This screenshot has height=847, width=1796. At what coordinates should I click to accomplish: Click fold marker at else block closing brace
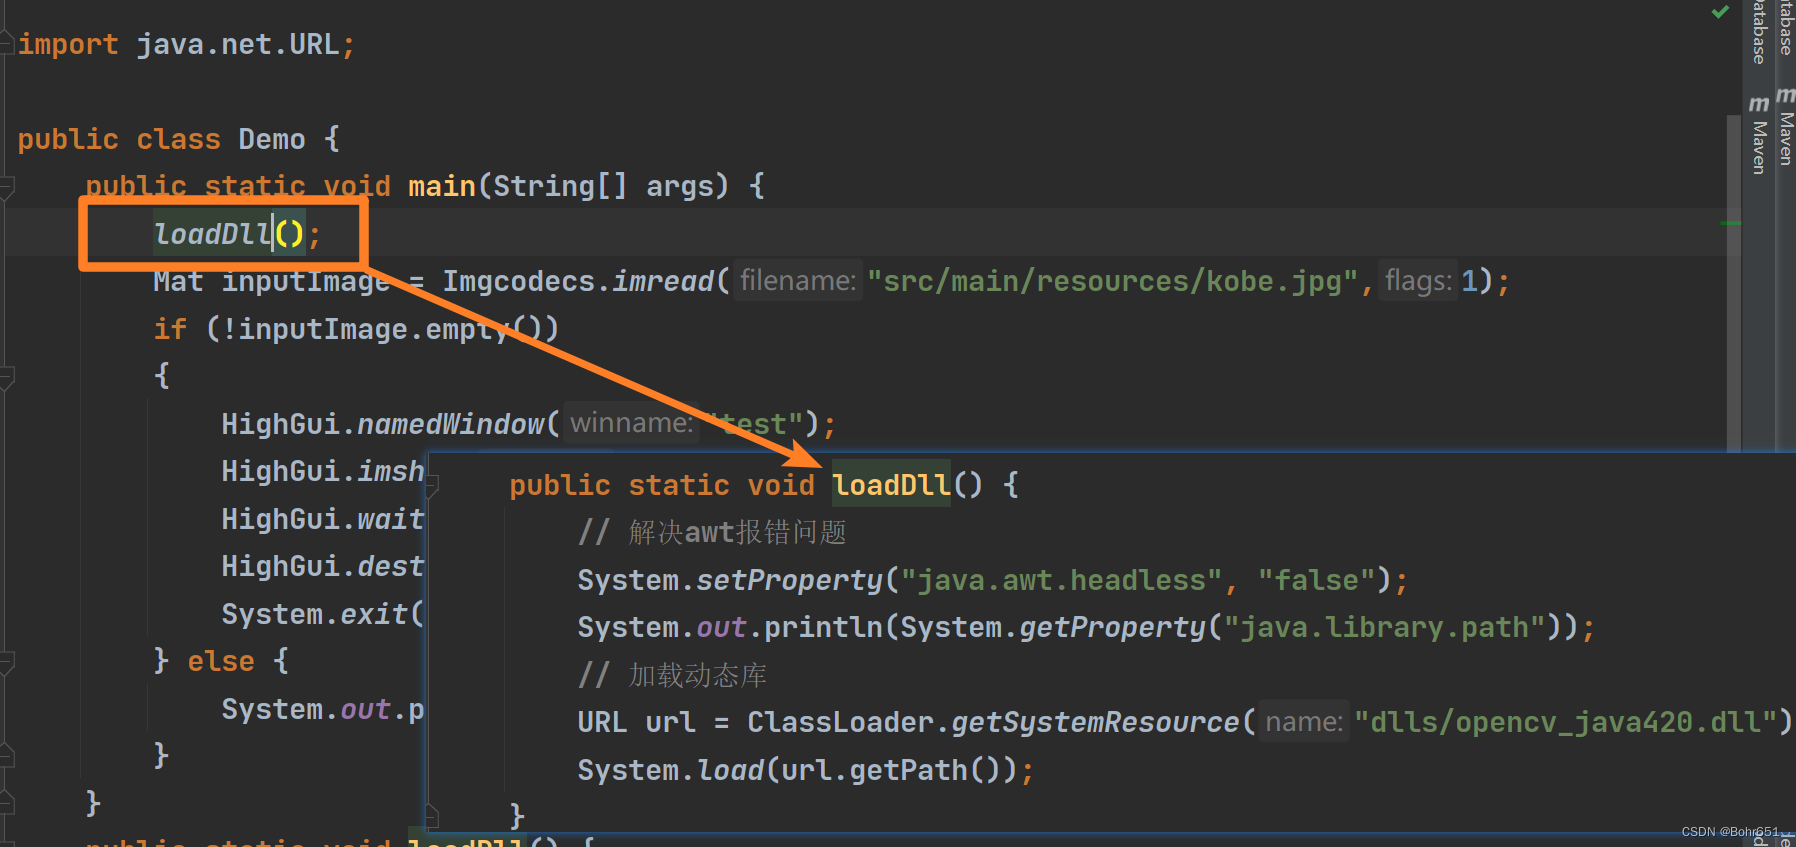(7, 754)
